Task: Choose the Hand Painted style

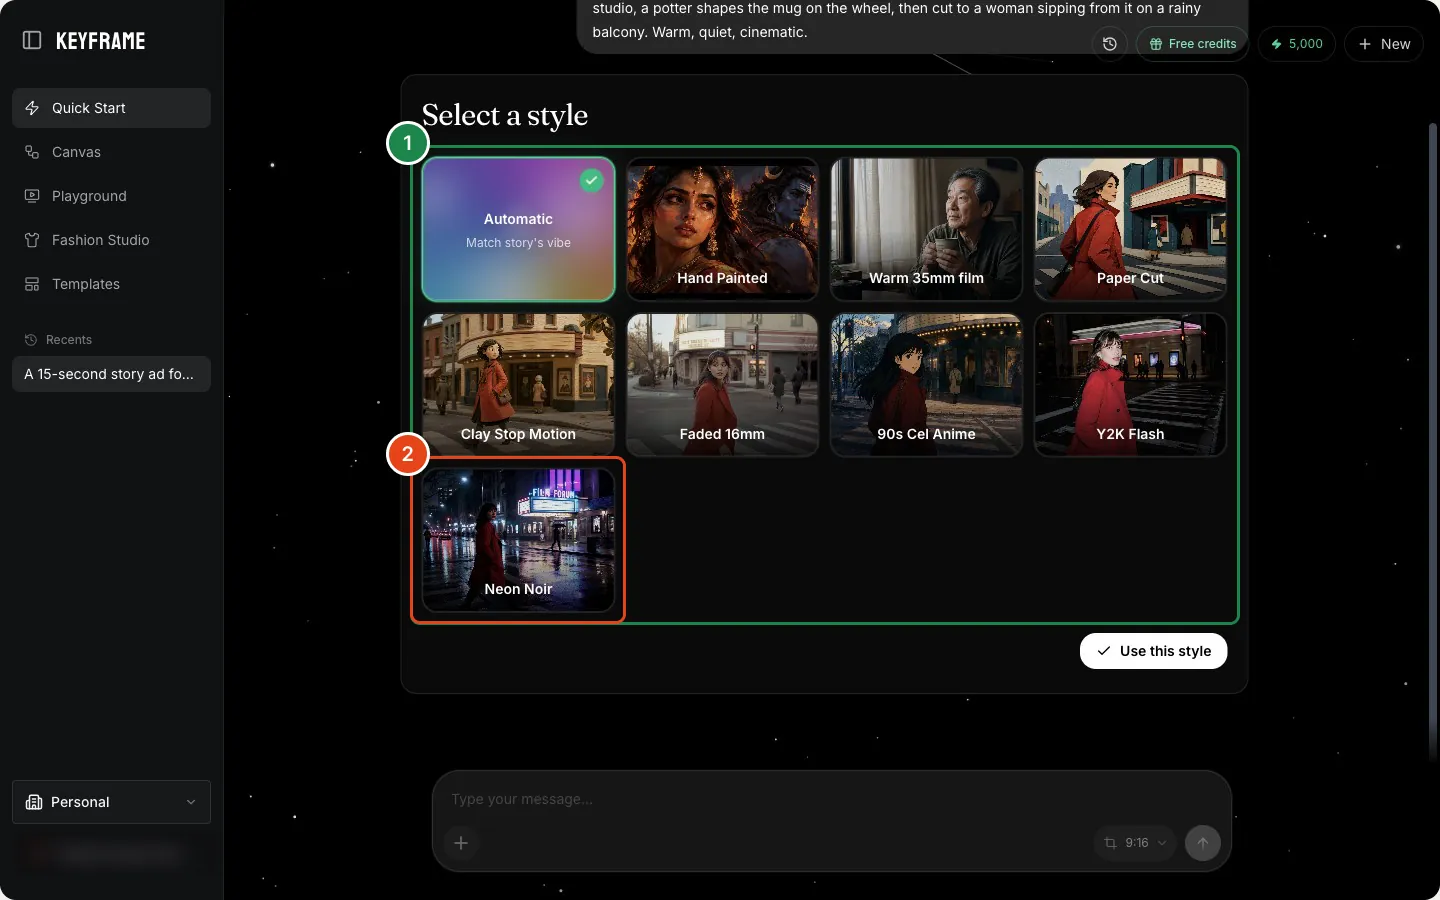Action: 722,229
